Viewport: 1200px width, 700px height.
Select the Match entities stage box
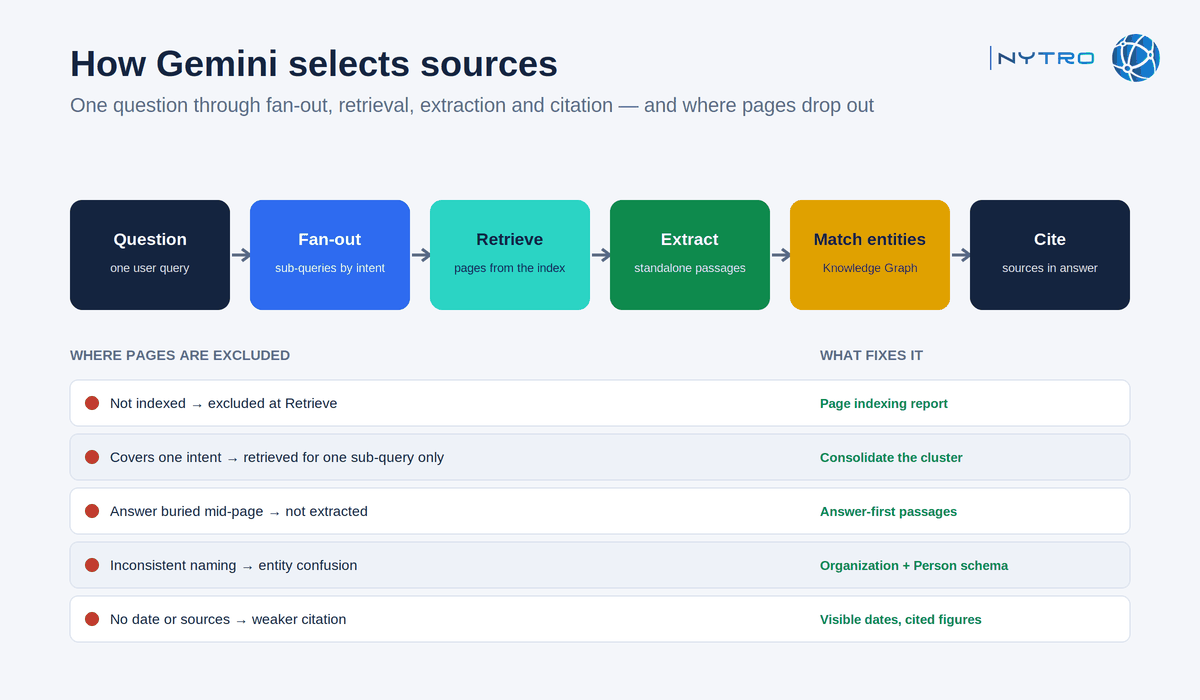tap(870, 255)
